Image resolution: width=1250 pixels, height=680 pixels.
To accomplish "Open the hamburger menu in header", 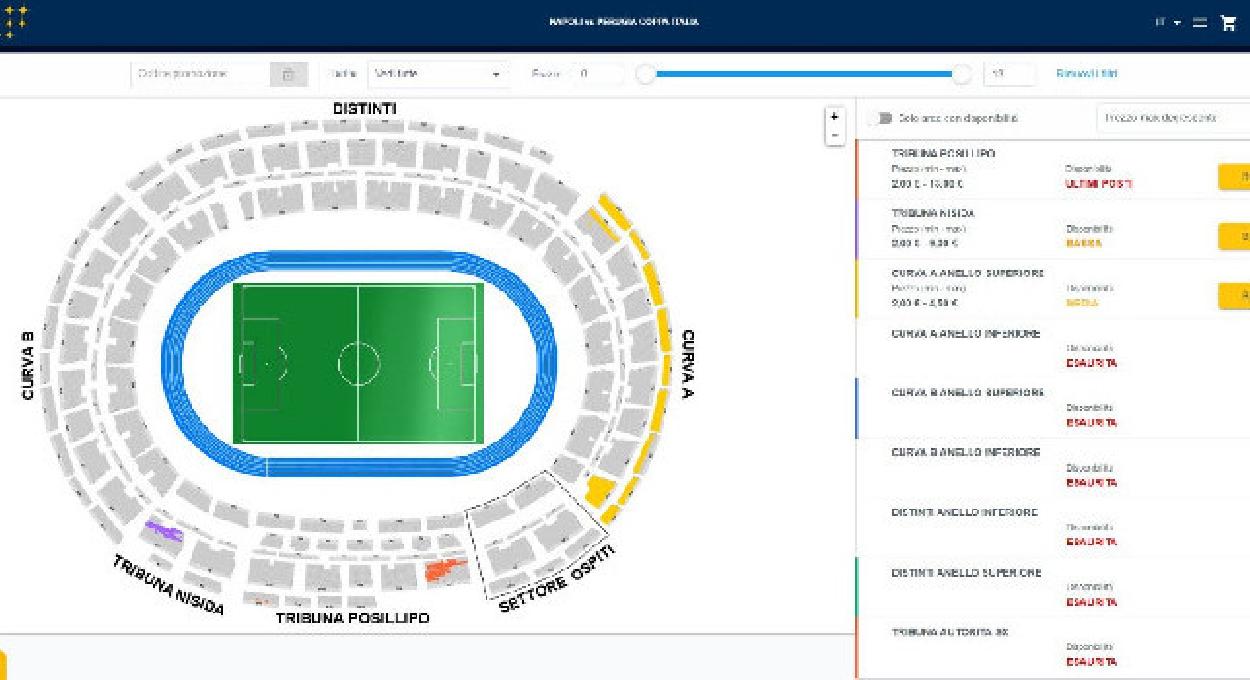I will (1200, 23).
